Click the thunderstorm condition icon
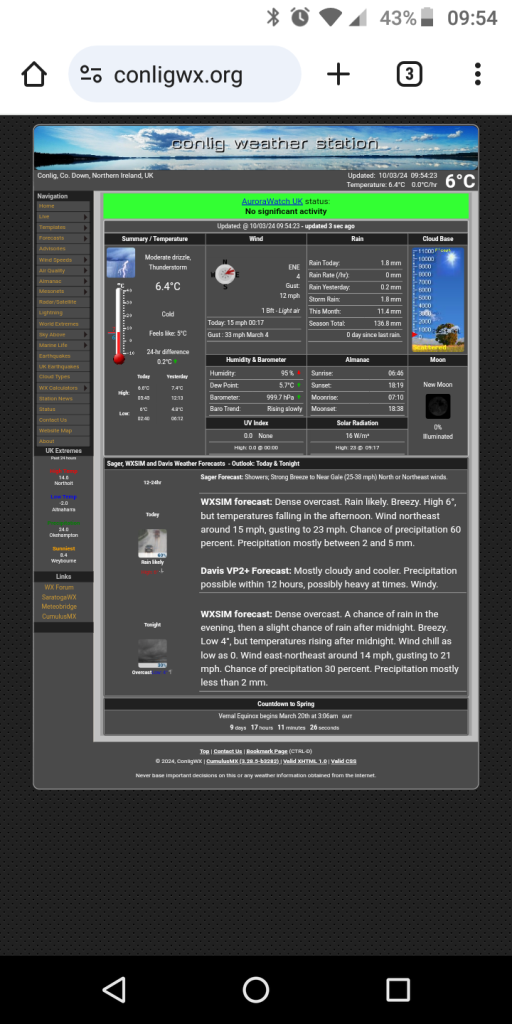The image size is (512, 1024). click(121, 263)
